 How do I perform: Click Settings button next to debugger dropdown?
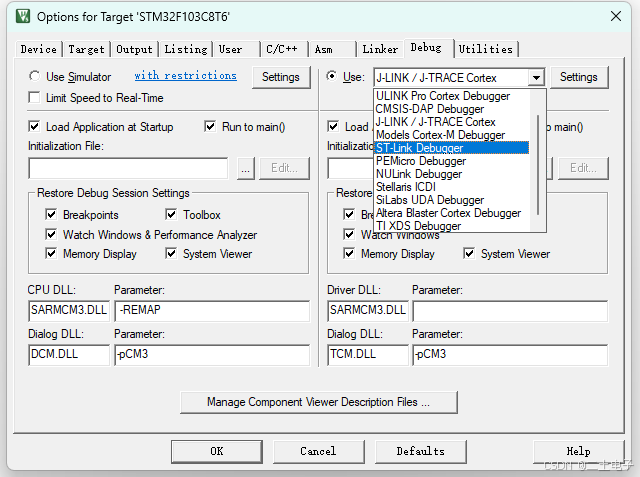point(579,77)
